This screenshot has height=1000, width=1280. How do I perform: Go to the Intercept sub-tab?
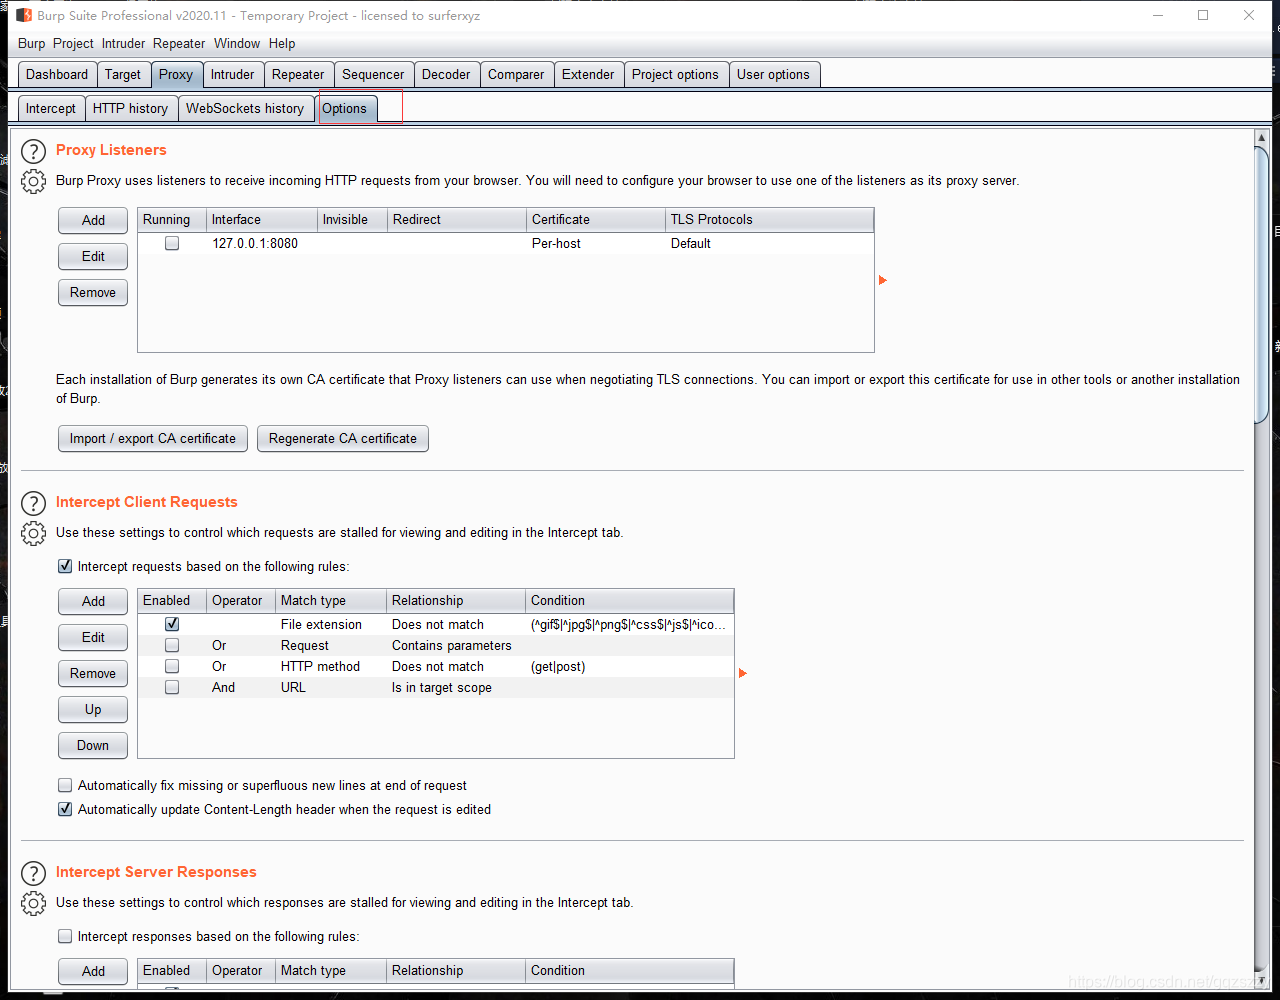(x=51, y=108)
